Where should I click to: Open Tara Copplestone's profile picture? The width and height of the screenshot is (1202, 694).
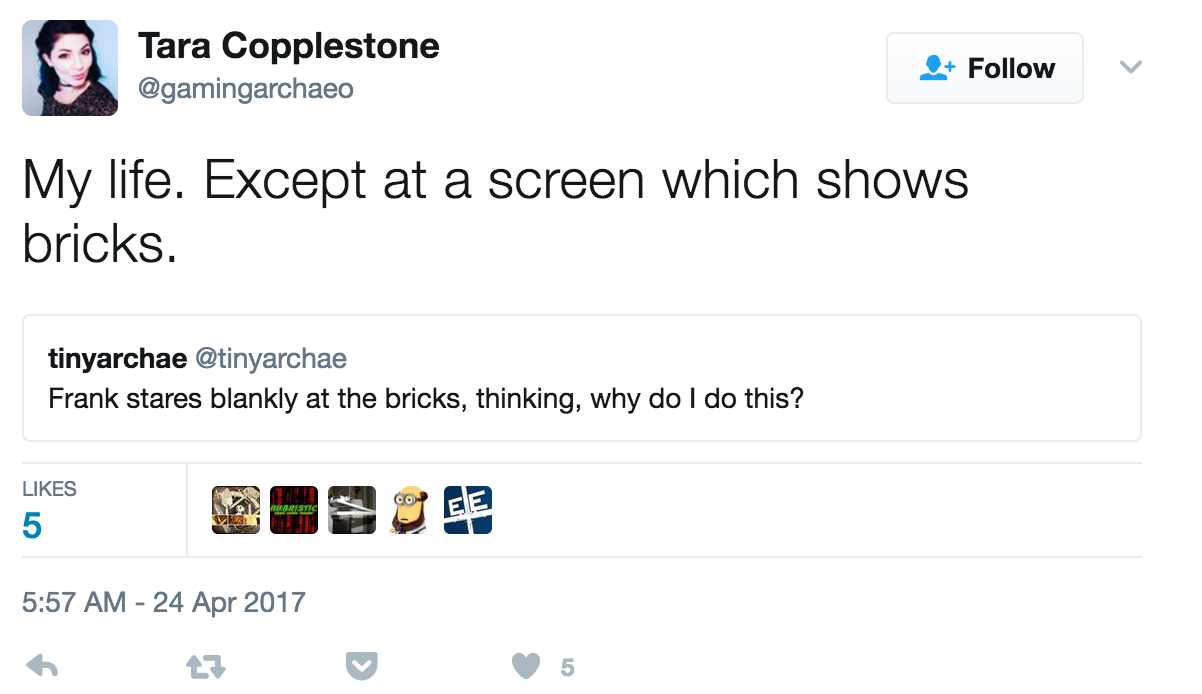click(70, 68)
